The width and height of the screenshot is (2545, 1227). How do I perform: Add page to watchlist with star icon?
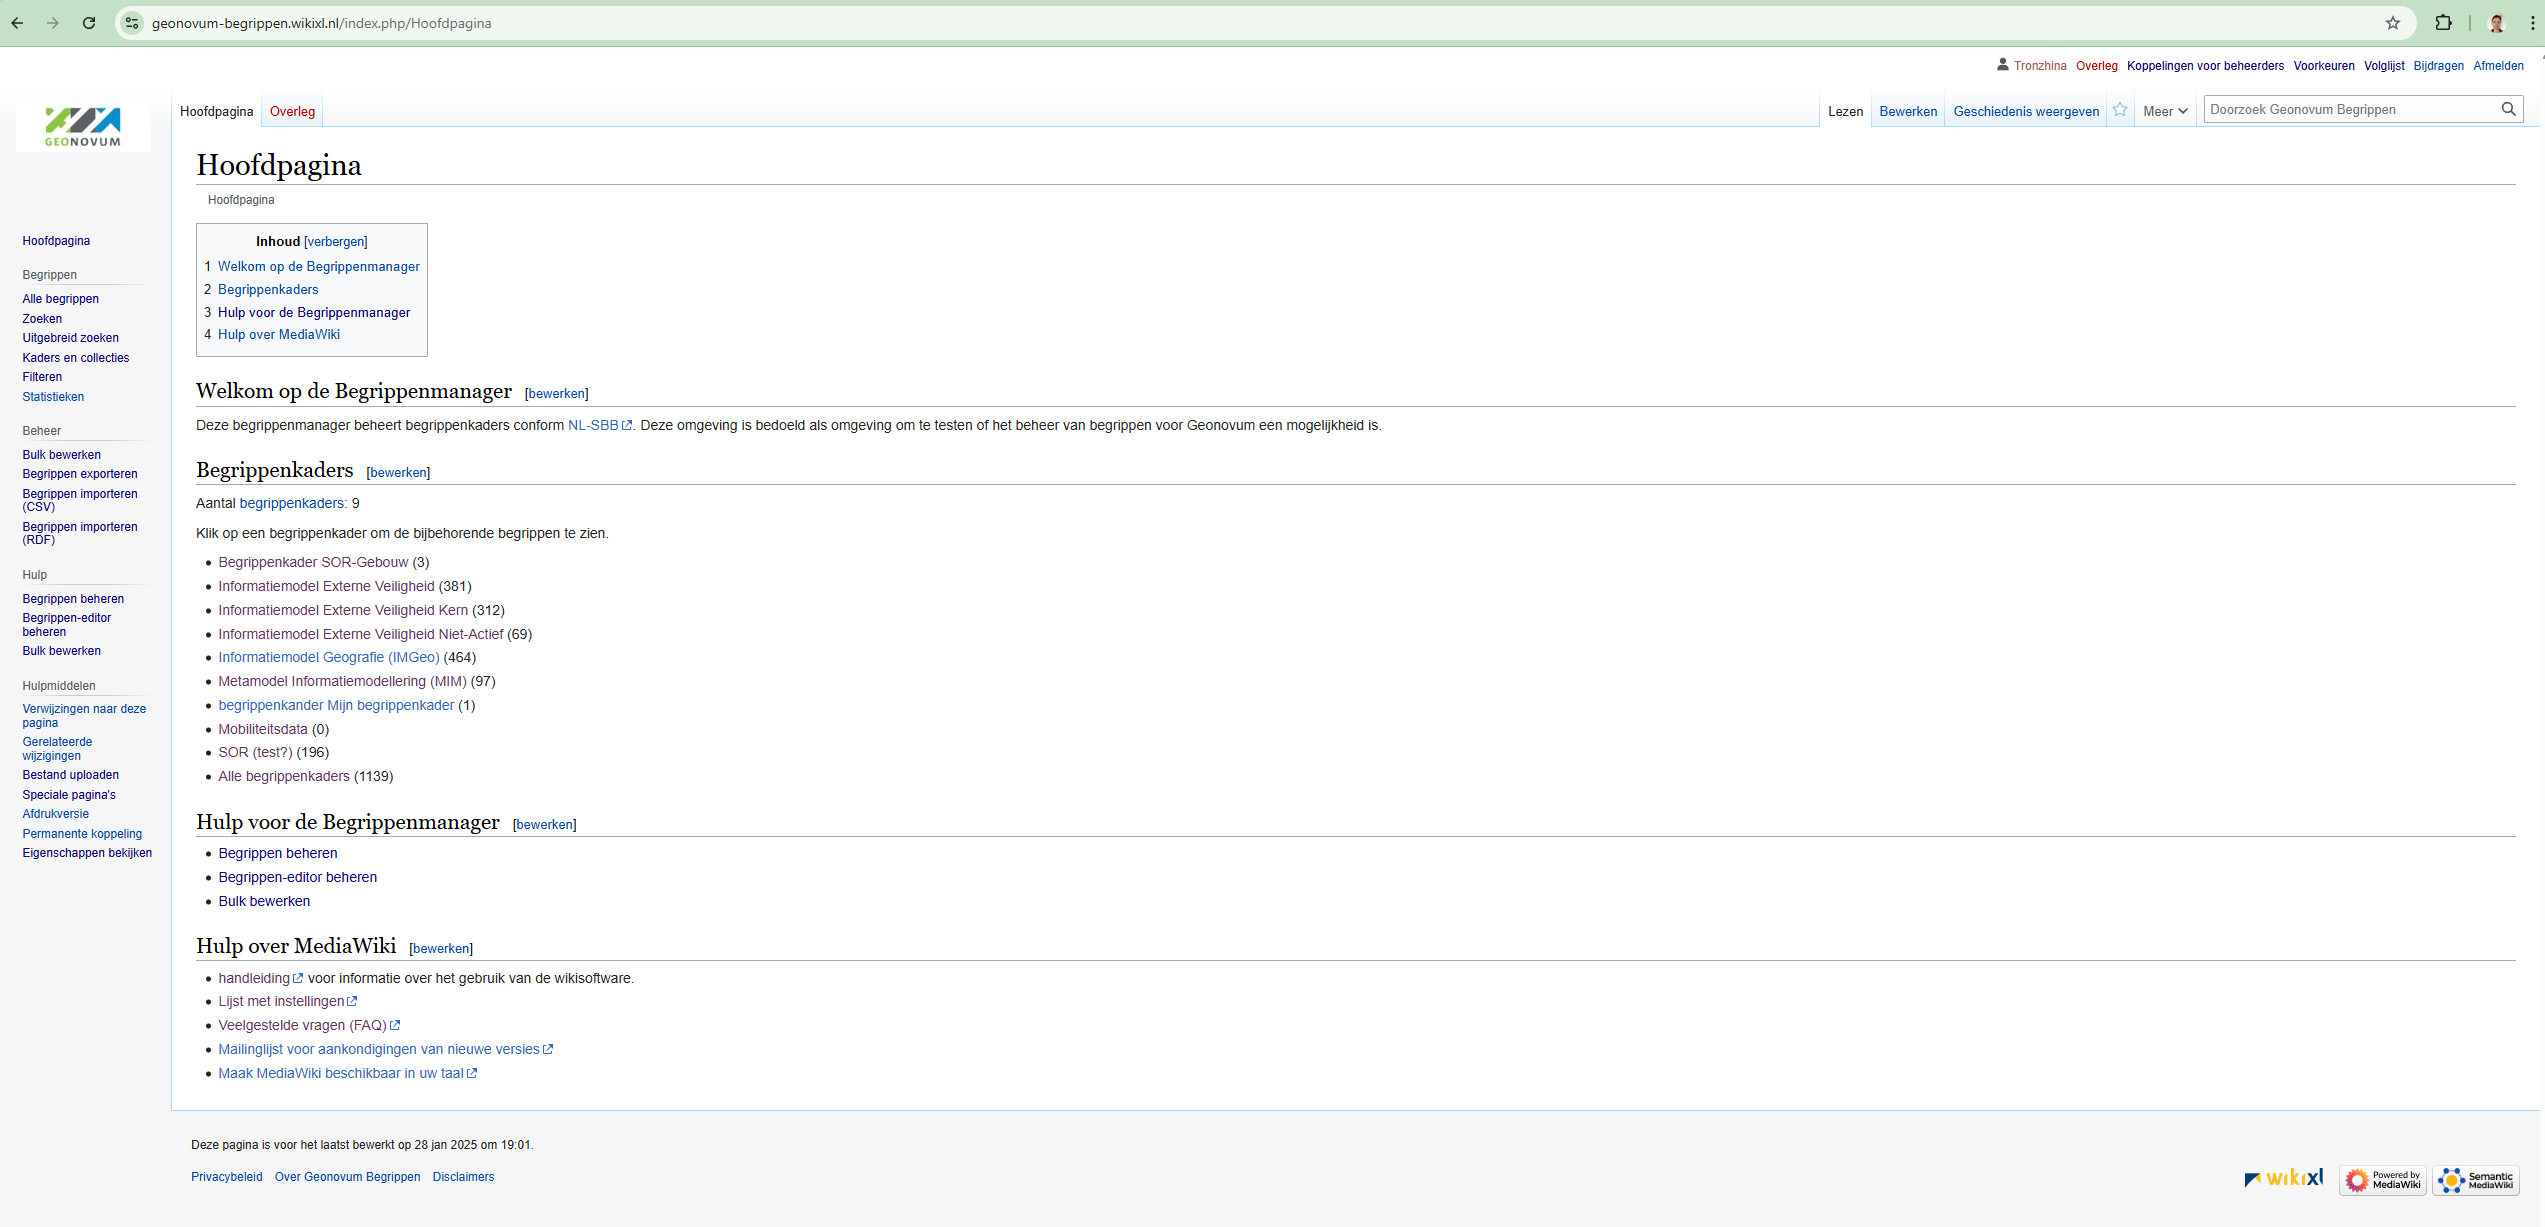coord(2119,110)
